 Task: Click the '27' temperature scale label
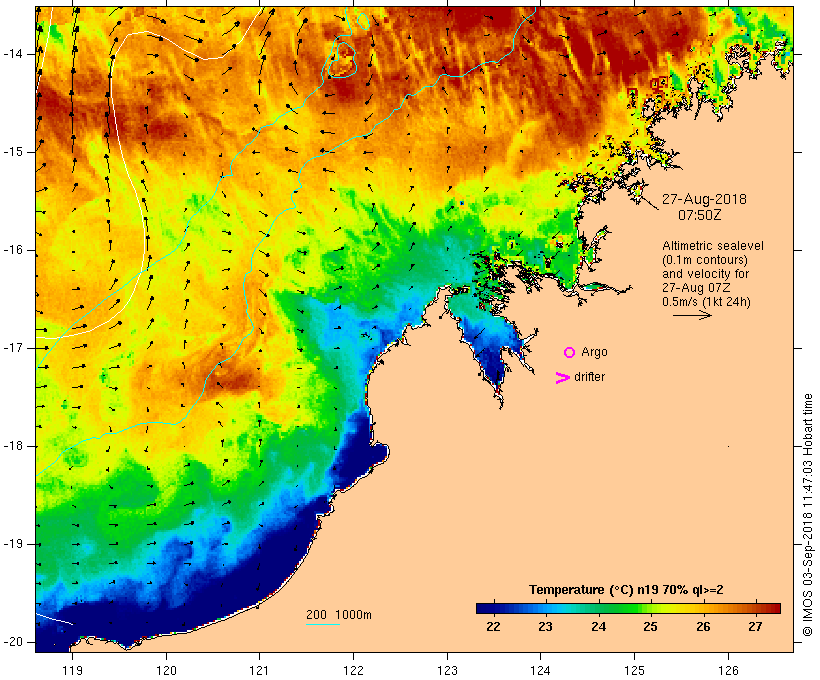[x=755, y=627]
